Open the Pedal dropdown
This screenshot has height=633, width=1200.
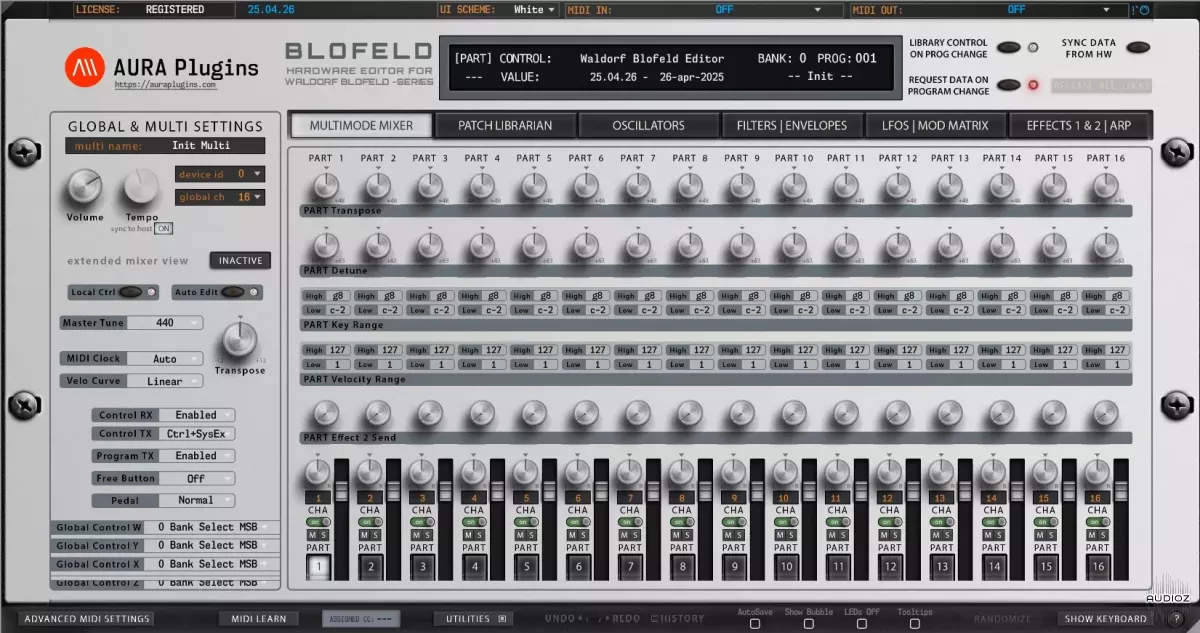click(x=196, y=500)
